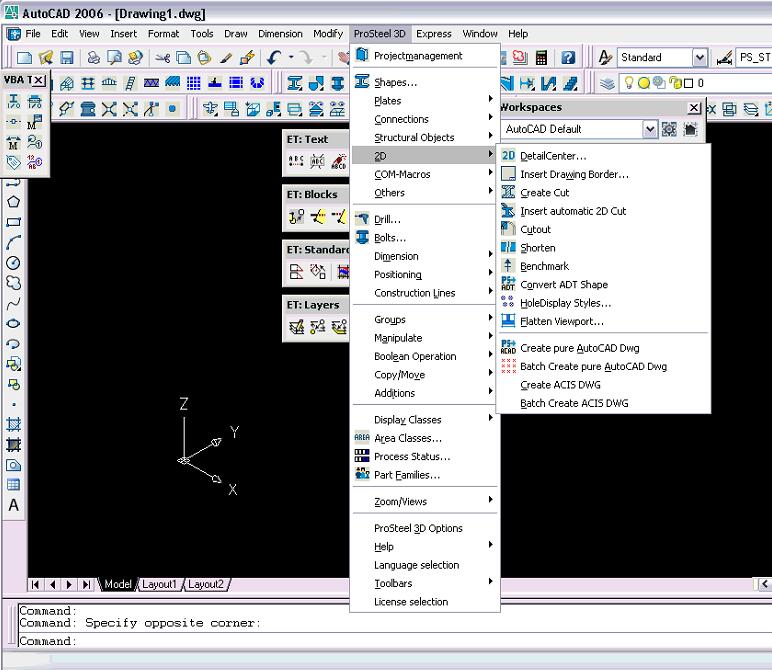Image resolution: width=772 pixels, height=670 pixels.
Task: Expand the Display Classes submenu
Action: coord(425,420)
